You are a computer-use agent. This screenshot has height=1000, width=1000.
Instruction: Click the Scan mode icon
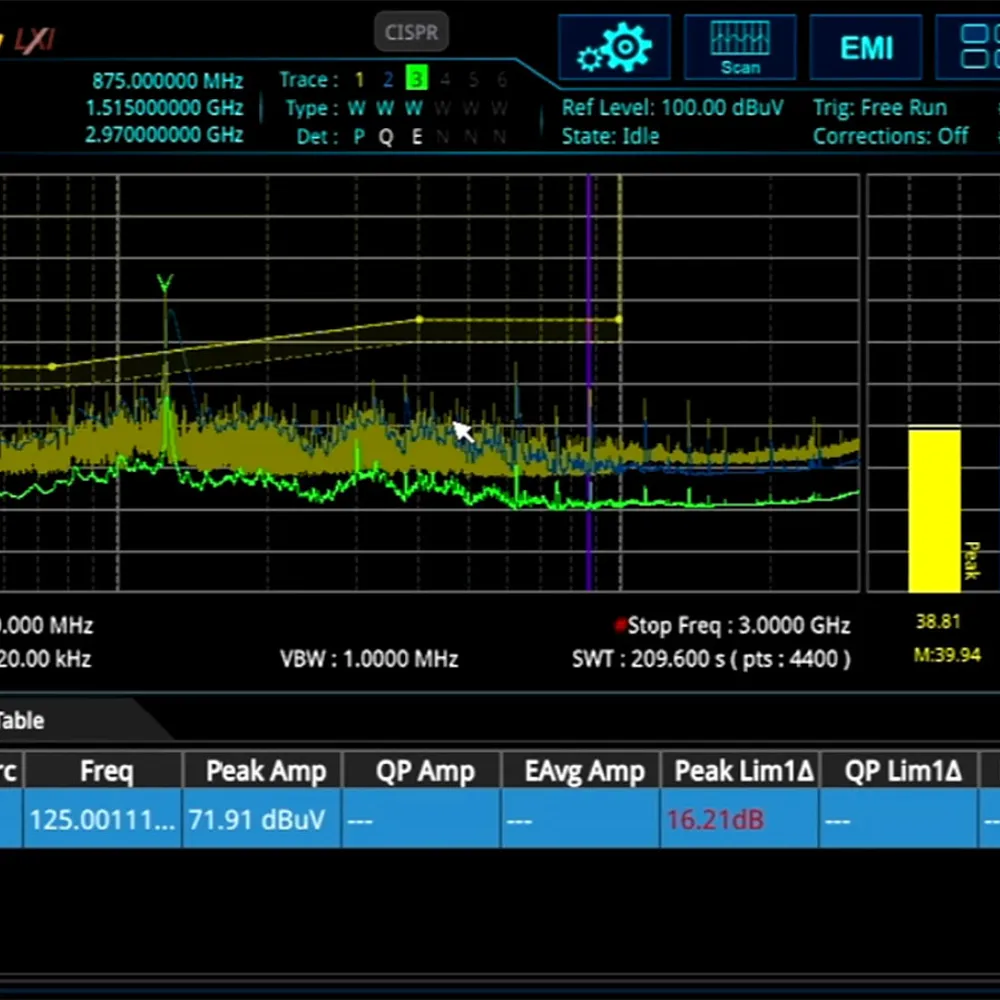(x=740, y=47)
